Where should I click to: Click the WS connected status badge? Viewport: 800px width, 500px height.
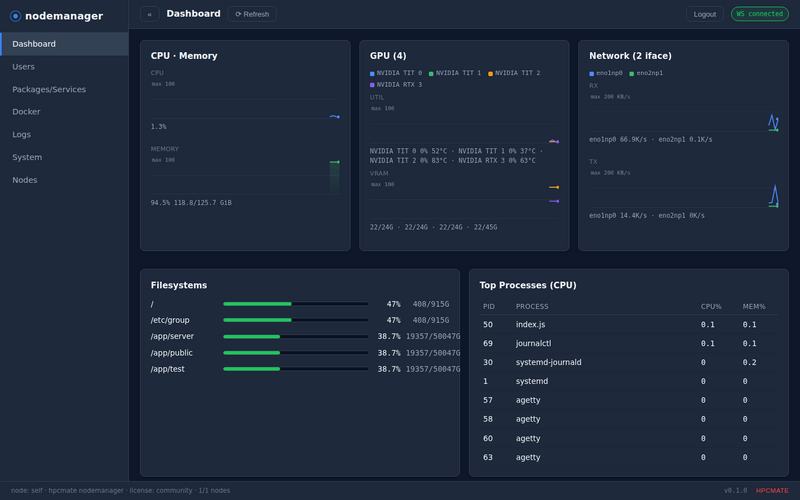point(759,14)
